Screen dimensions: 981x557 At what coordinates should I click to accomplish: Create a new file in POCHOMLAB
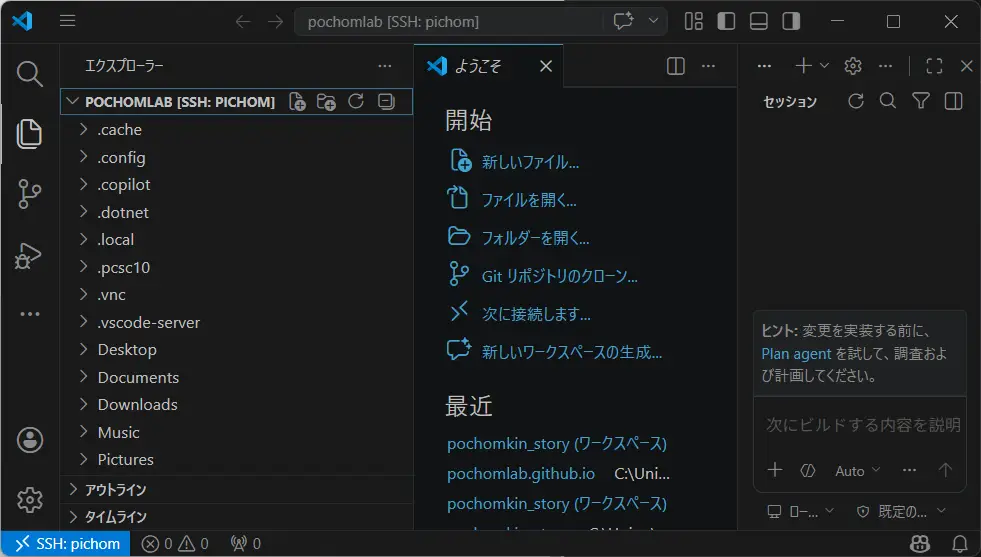click(x=297, y=101)
